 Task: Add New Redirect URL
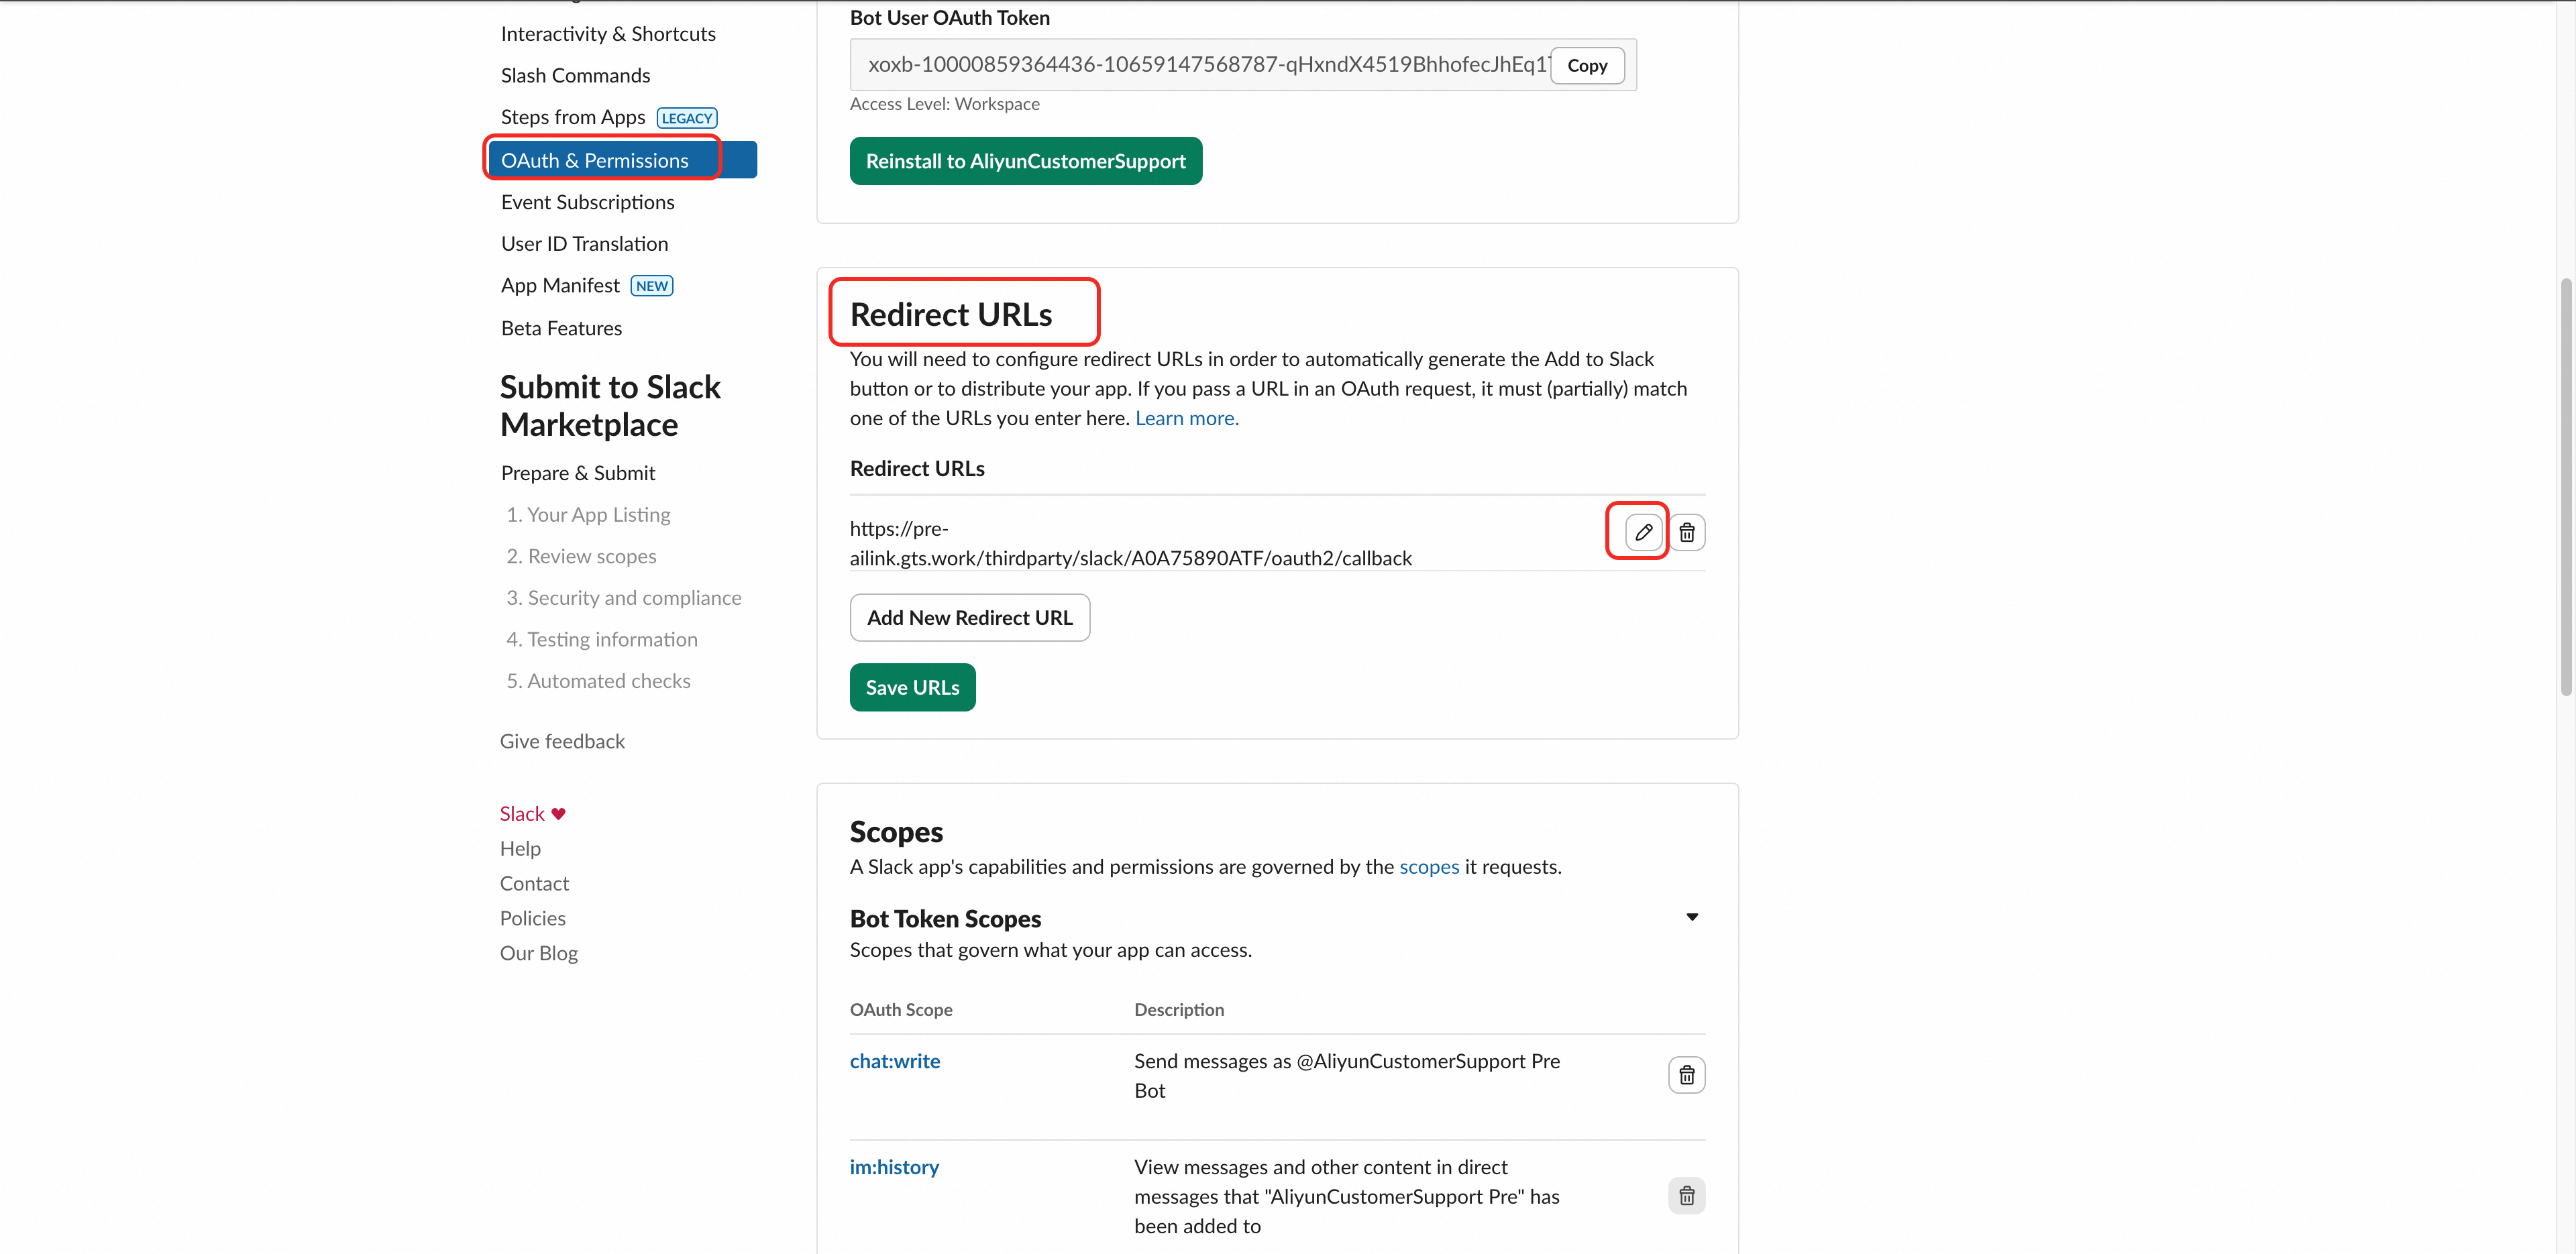(x=969, y=618)
